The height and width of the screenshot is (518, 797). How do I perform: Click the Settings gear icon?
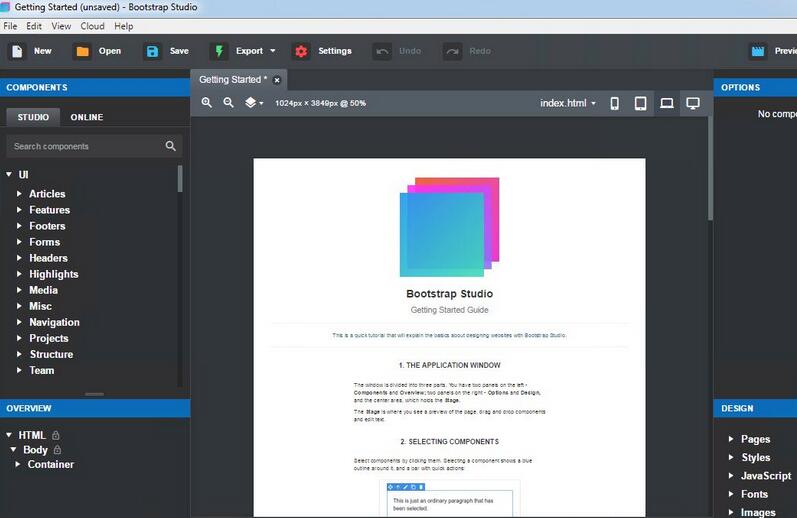301,51
